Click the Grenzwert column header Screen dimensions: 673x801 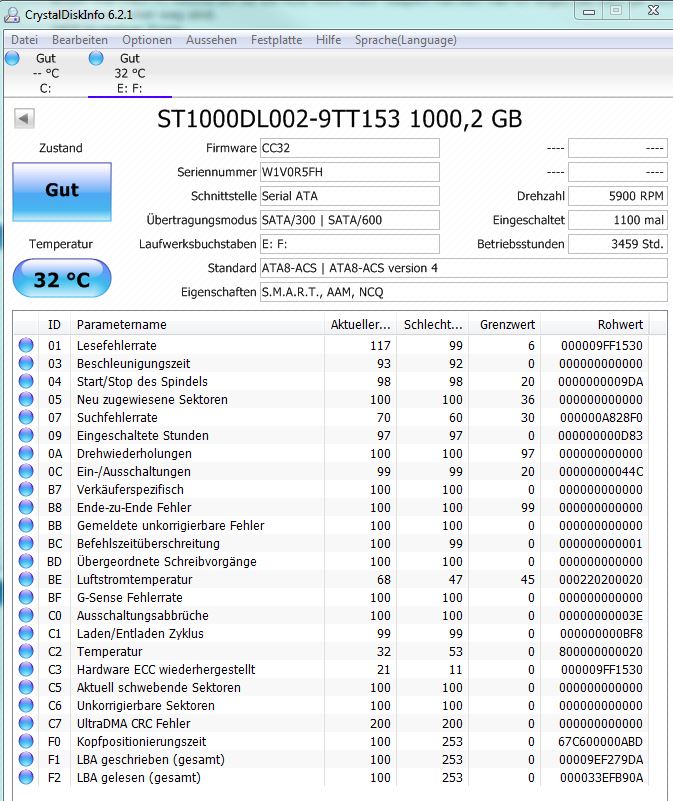505,324
